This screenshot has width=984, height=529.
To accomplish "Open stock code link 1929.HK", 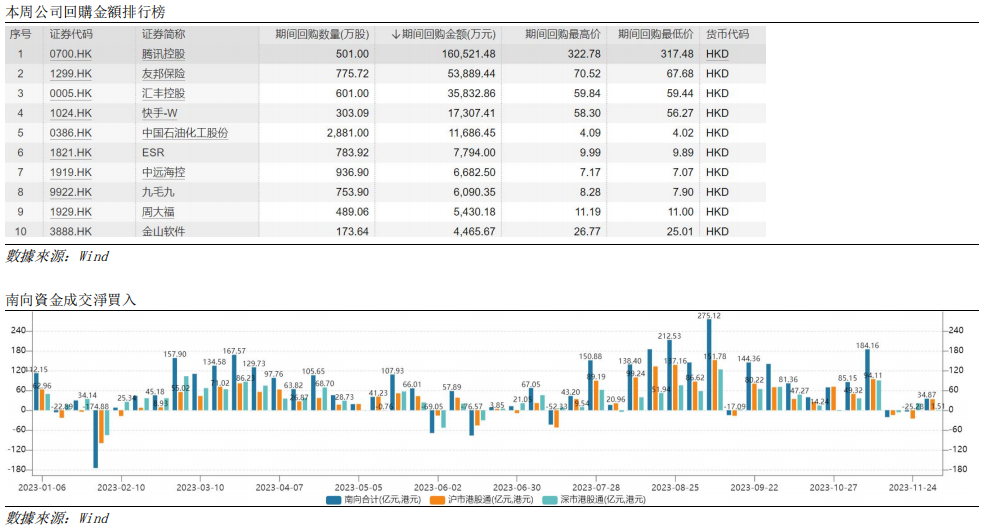I will (x=70, y=211).
